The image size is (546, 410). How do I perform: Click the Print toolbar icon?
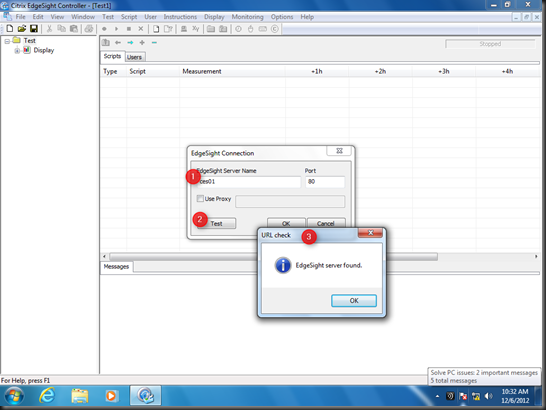(x=89, y=29)
